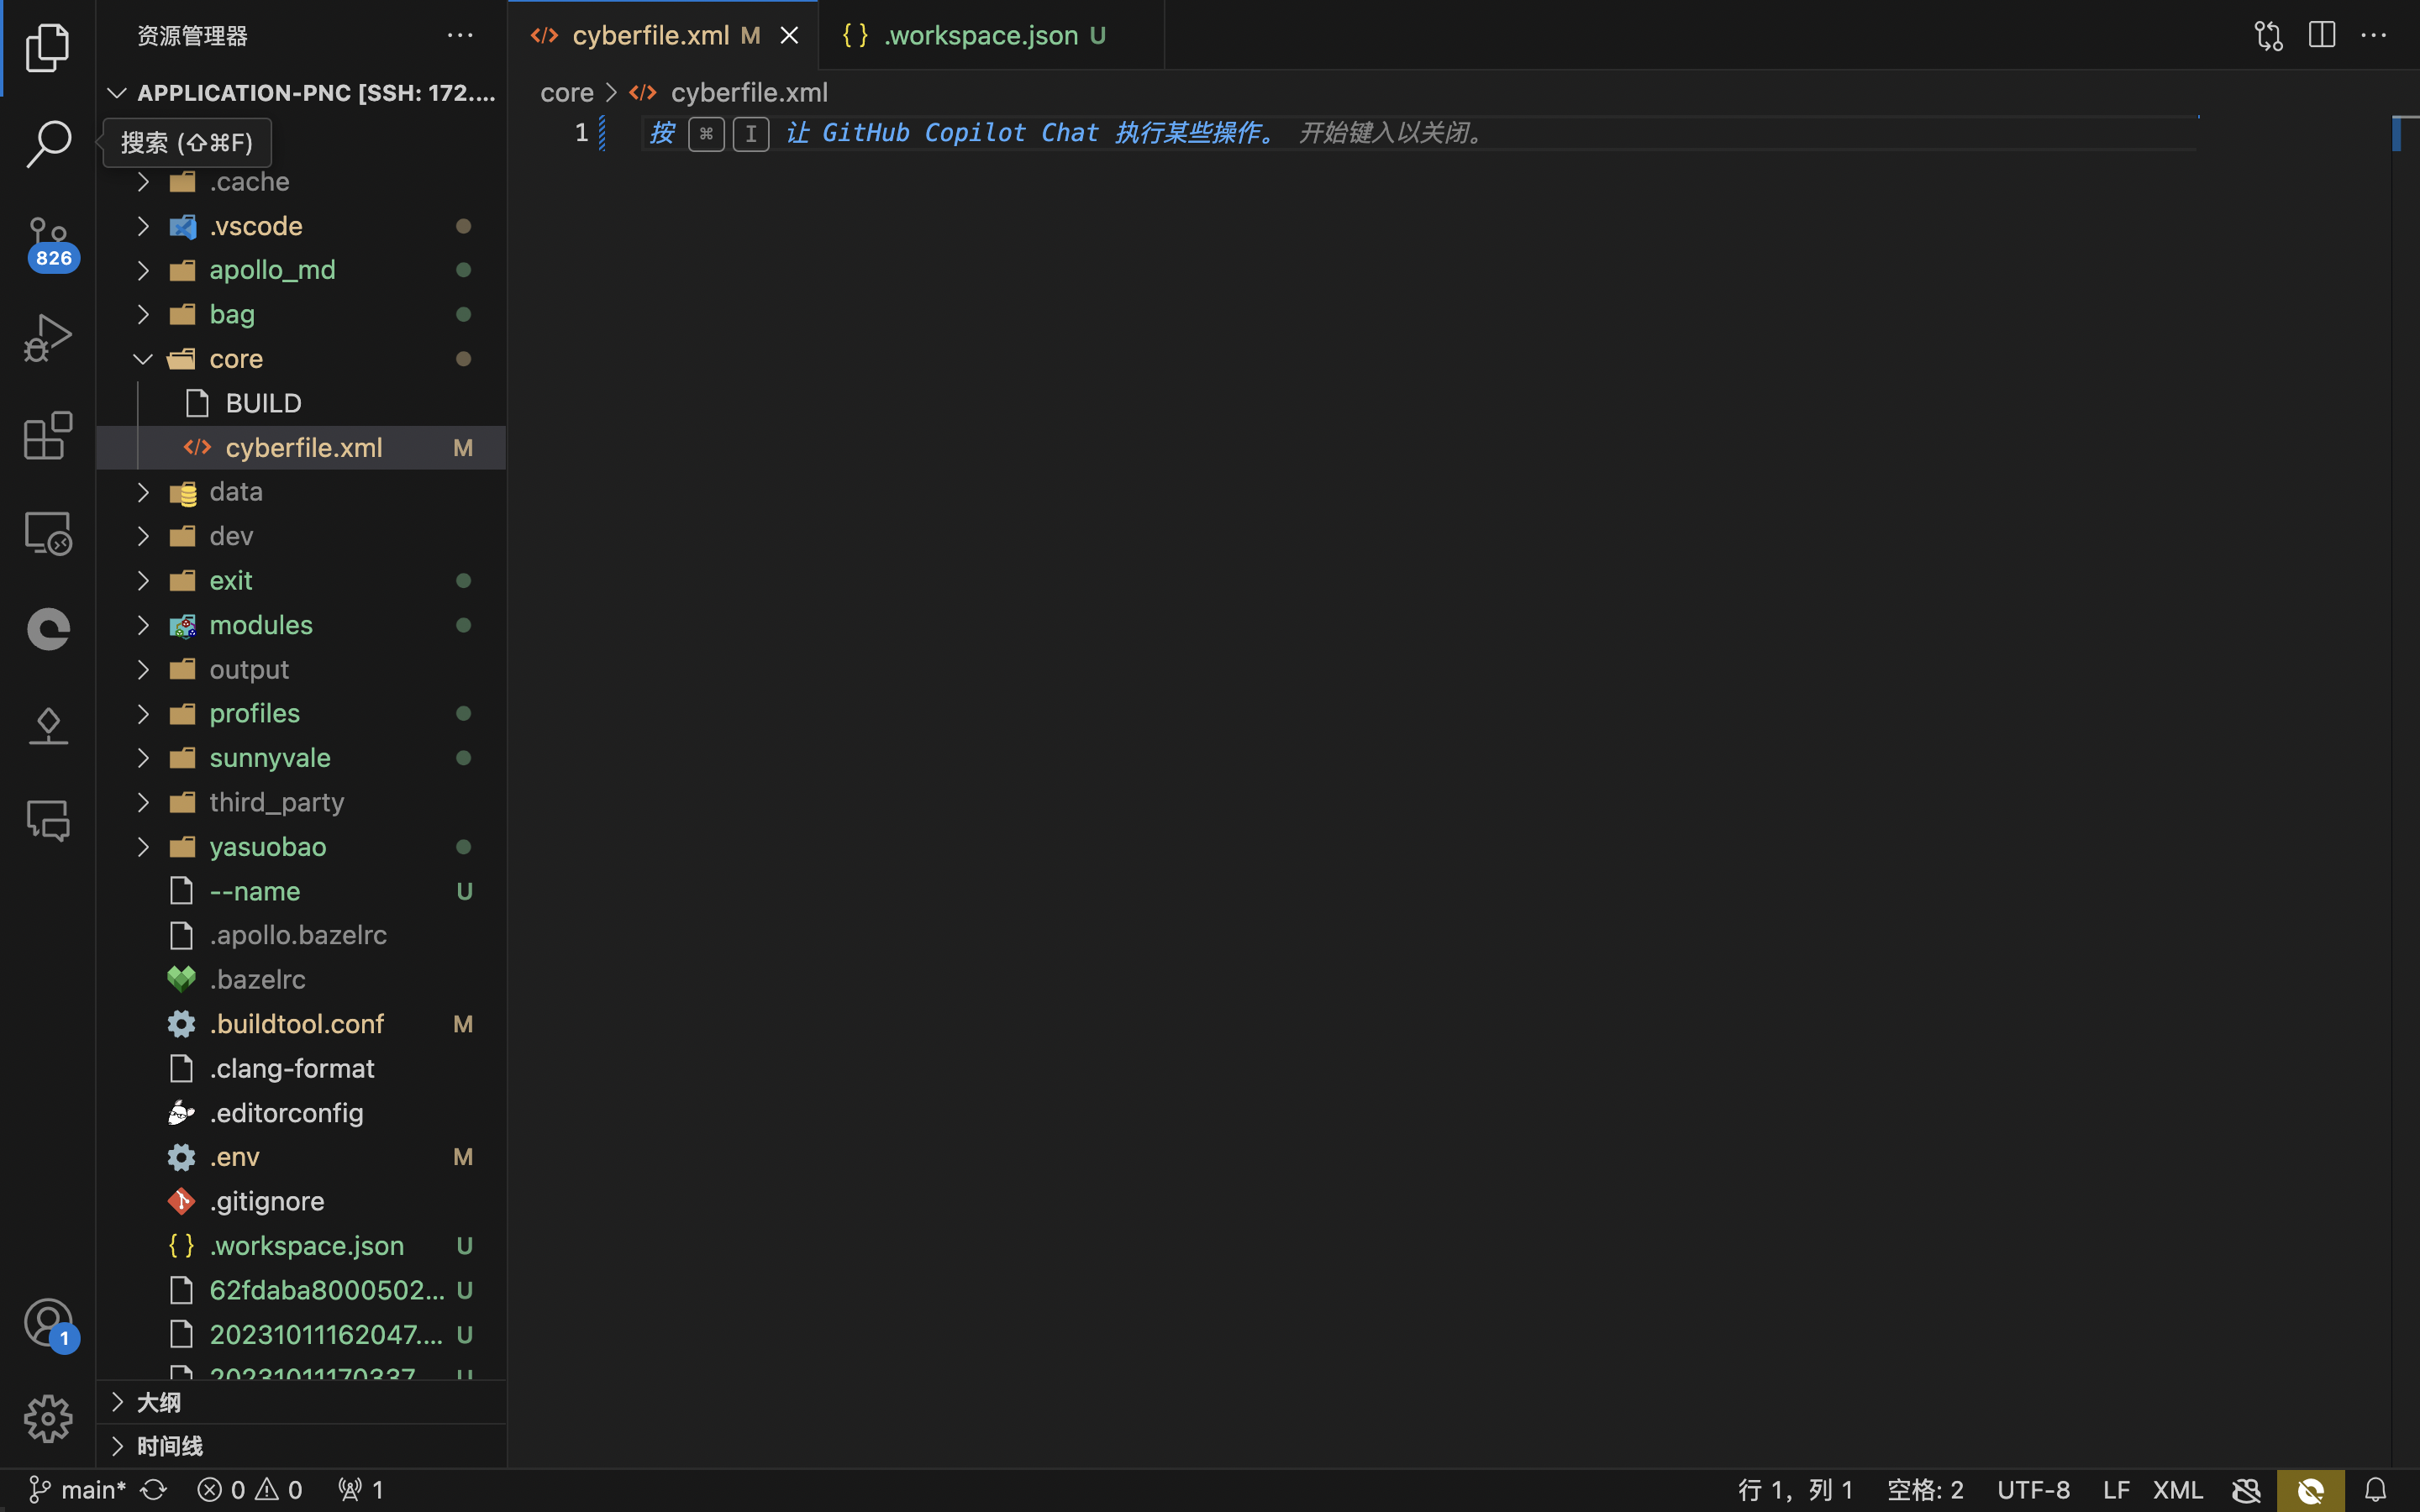2420x1512 pixels.
Task: Open the Accounts icon with badge
Action: 47,1322
